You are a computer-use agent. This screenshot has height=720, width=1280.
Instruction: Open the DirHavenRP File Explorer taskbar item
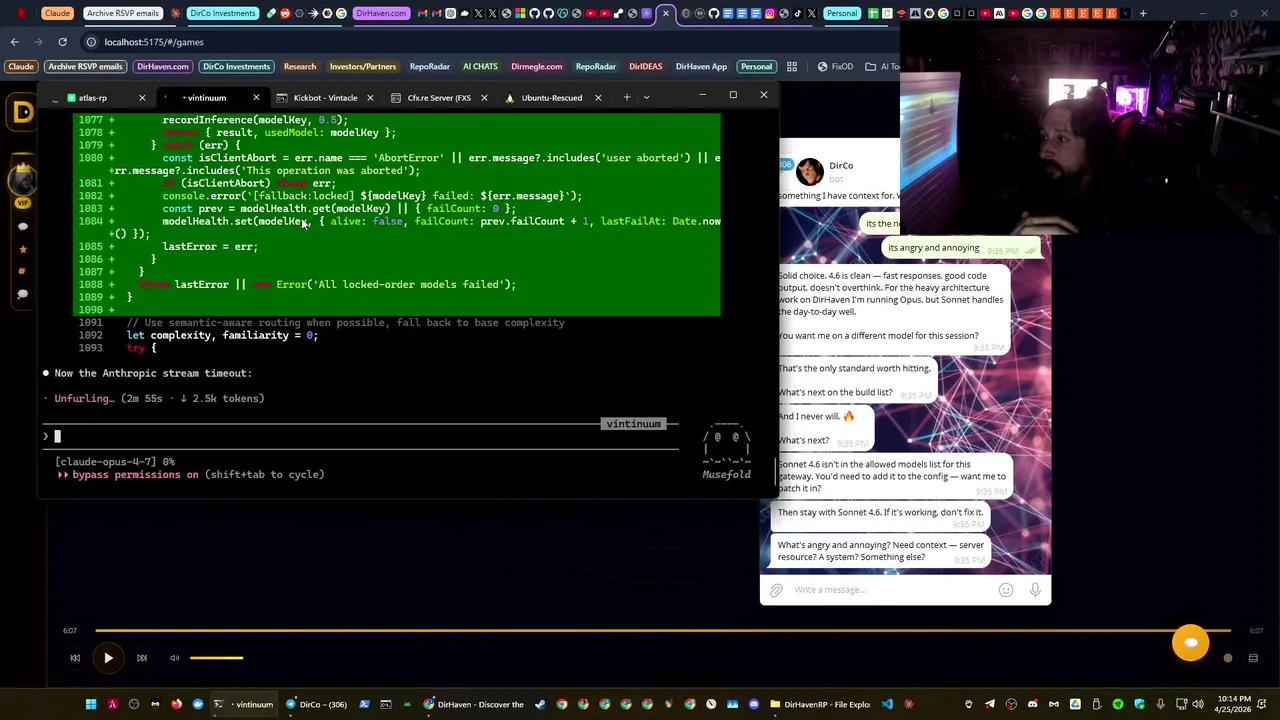tap(820, 705)
